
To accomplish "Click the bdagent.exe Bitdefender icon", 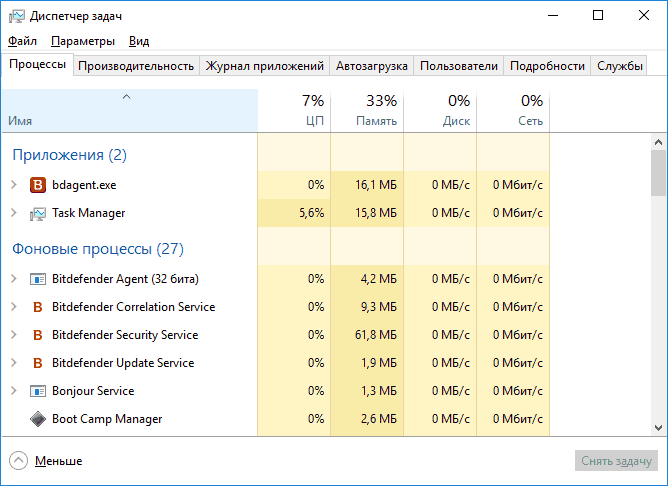I will (37, 185).
